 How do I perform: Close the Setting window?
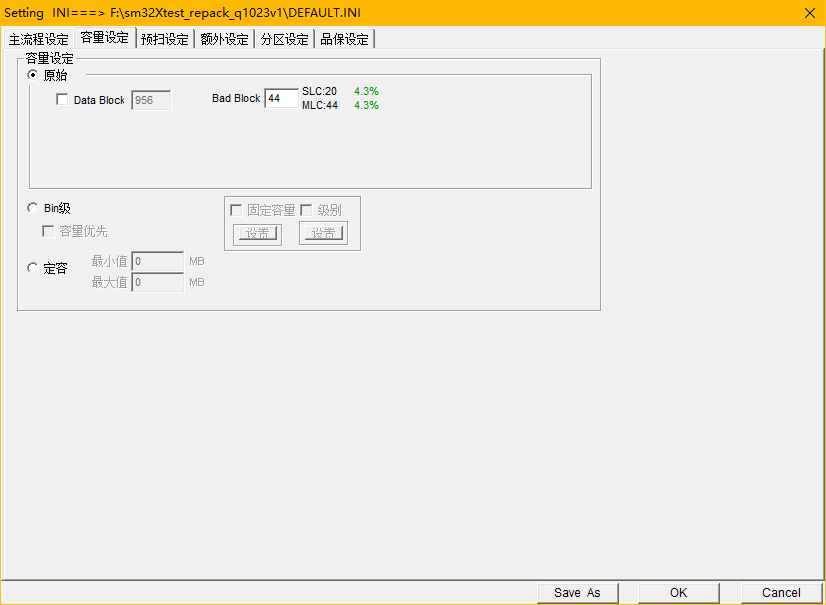pos(810,13)
